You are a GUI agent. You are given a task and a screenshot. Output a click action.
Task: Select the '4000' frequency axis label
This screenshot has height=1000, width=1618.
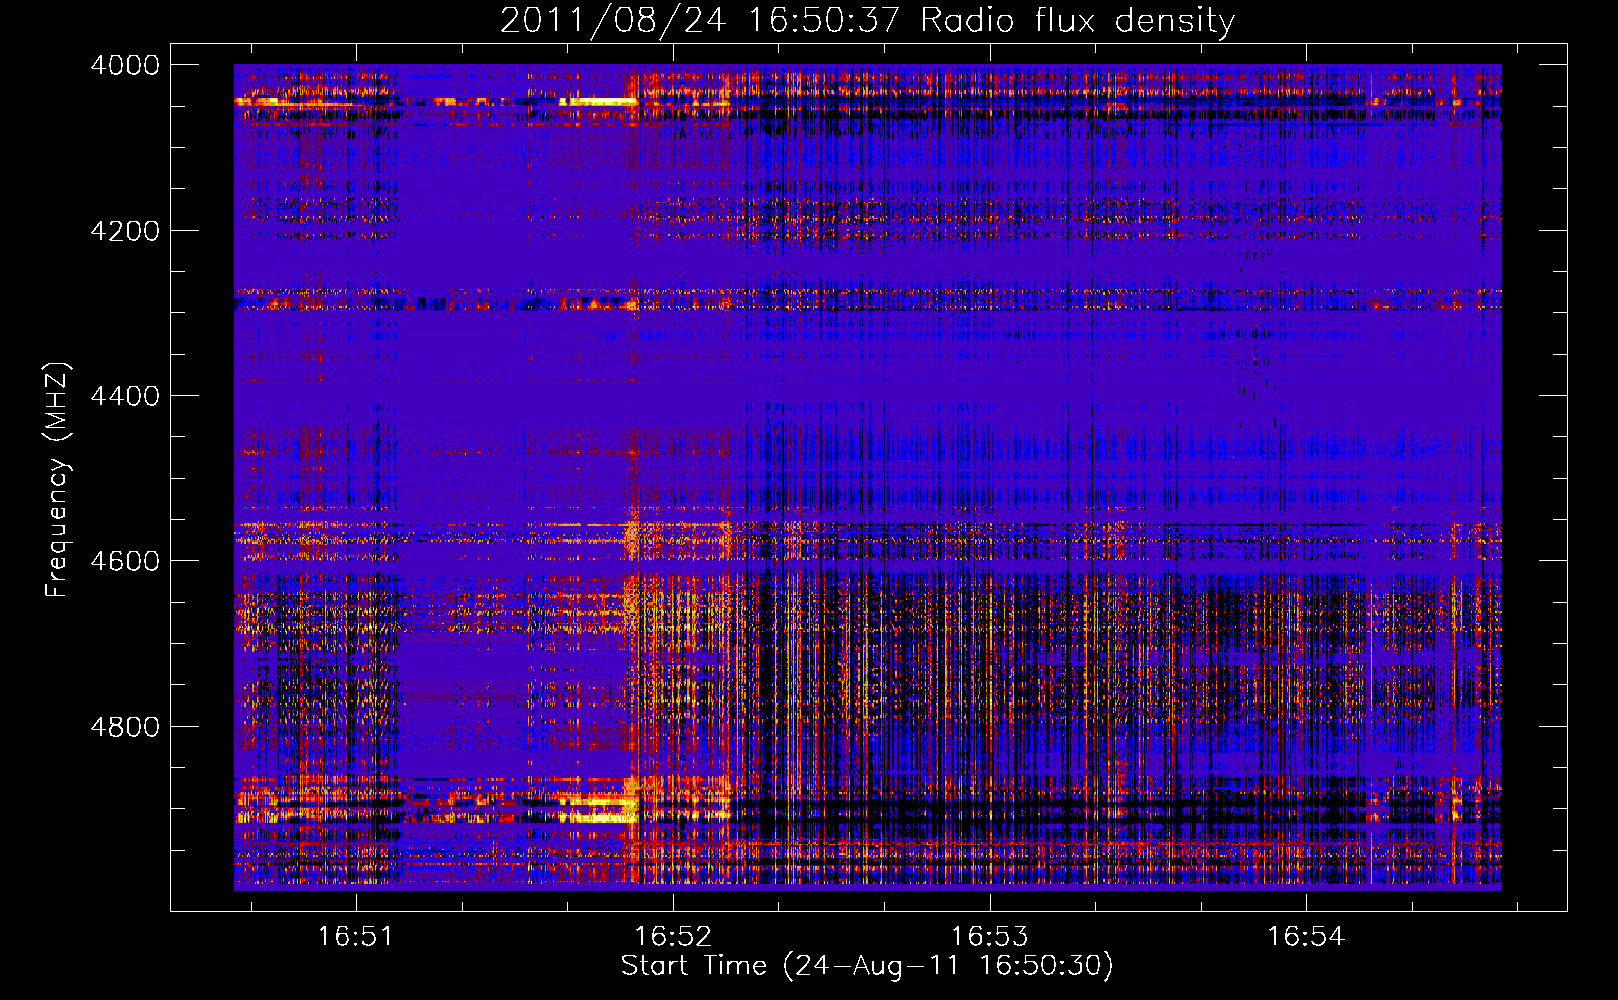125,65
